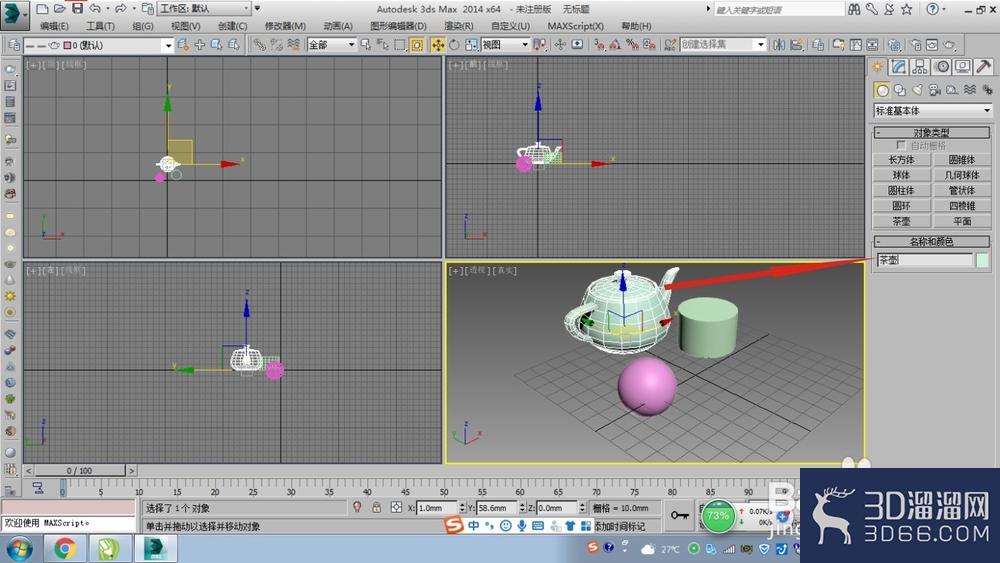Click the Windows Start button
The width and height of the screenshot is (1000, 563).
coord(19,548)
